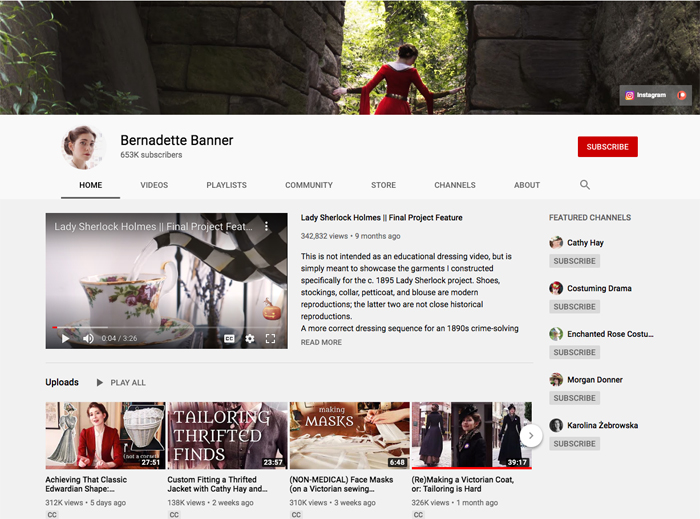Open '(Re)Making a Victorian Coat' title
The image size is (700, 519).
coord(462,484)
